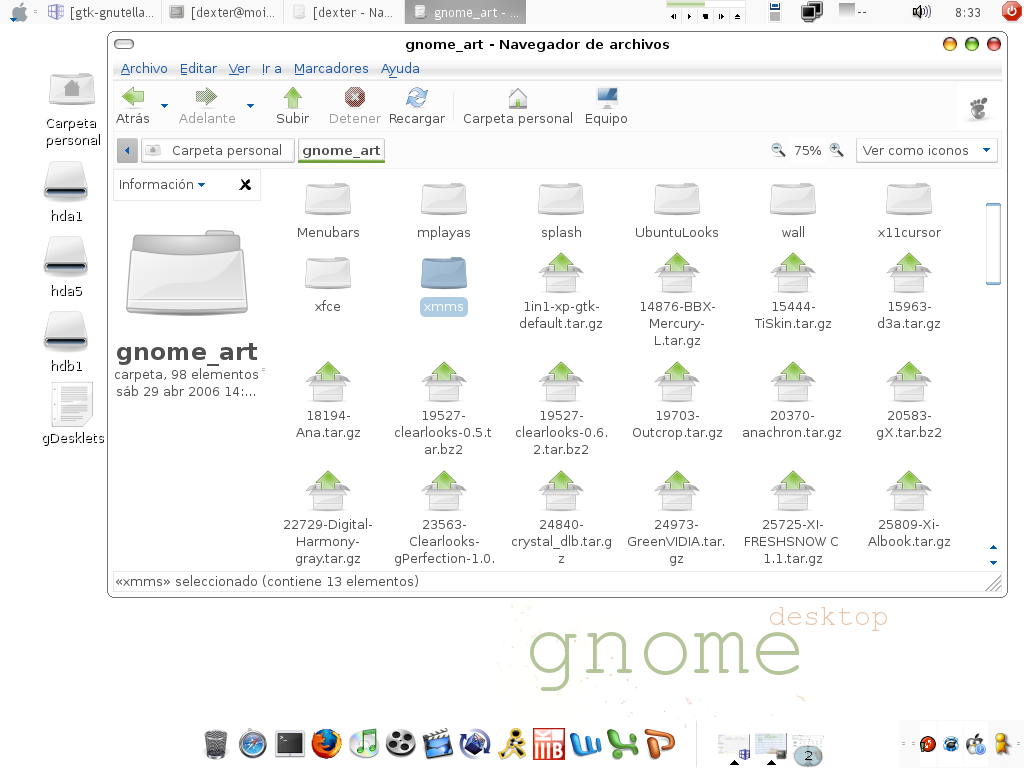Viewport: 1024px width, 768px height.
Task: Click the Carpeta personal path button
Action: 217,150
